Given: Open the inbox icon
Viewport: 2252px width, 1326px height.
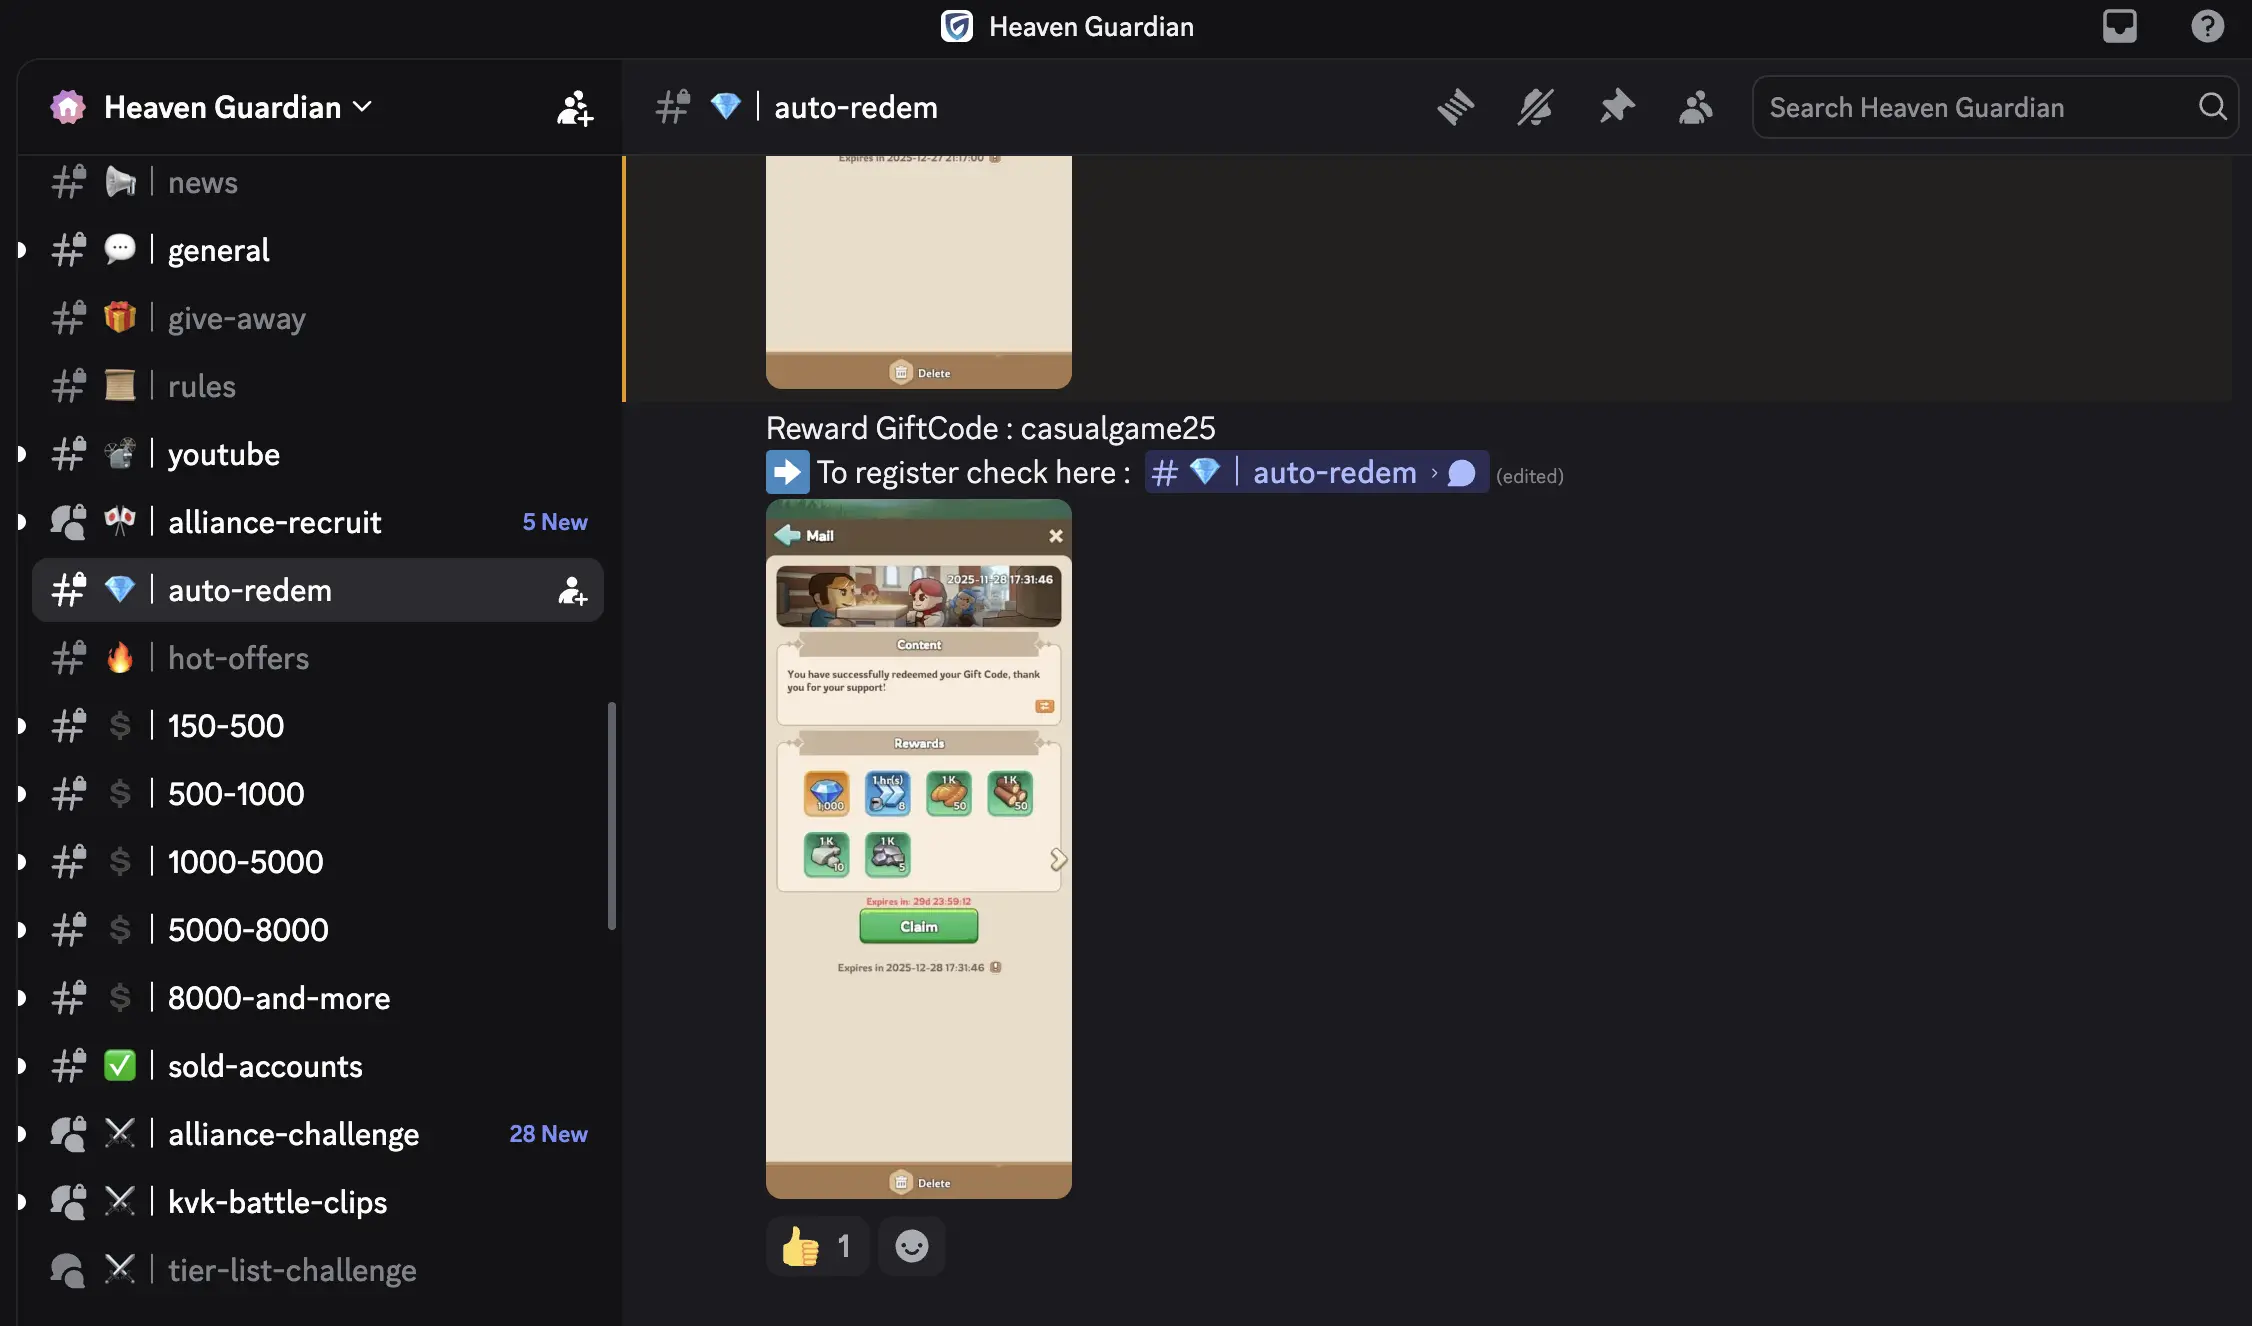Looking at the screenshot, I should tap(2119, 26).
